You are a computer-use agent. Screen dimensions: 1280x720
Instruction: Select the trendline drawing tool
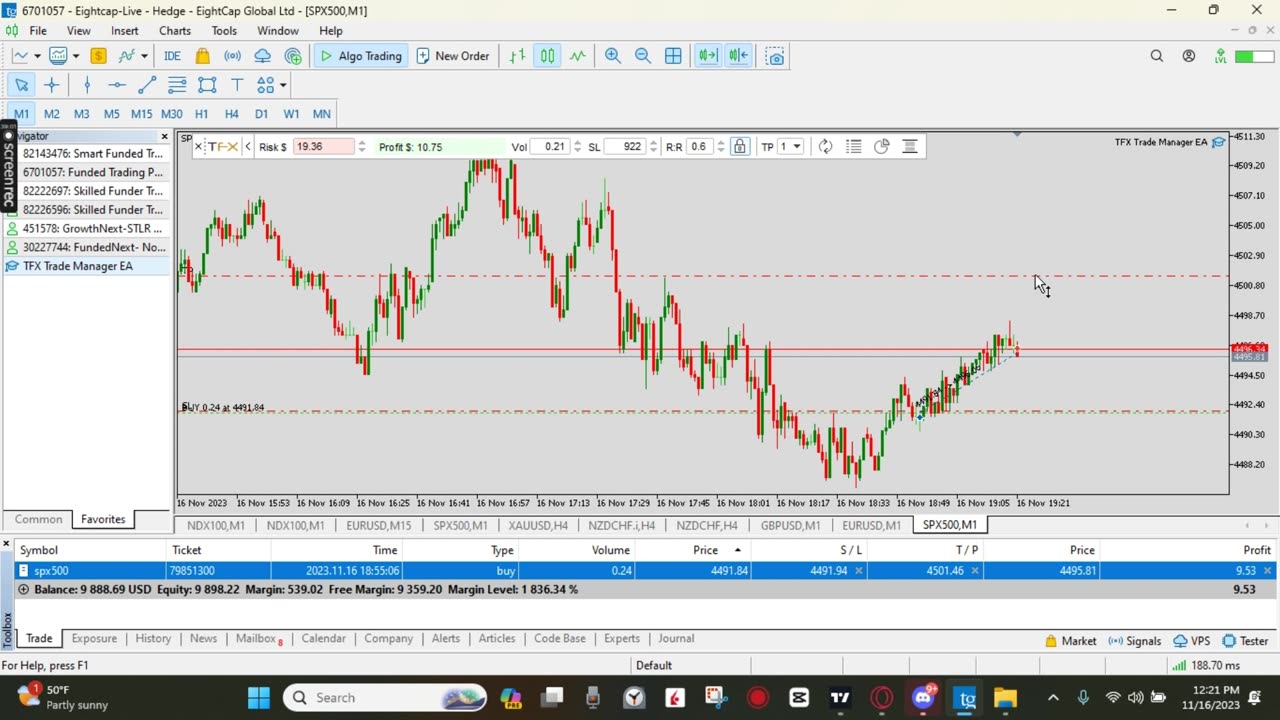(147, 85)
